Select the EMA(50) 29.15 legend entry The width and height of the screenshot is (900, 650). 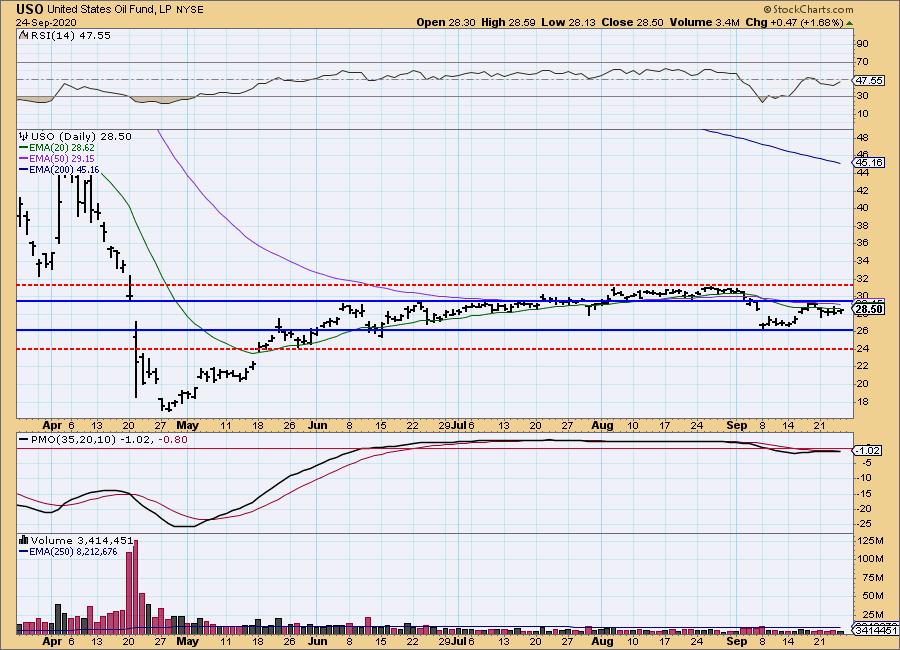(x=56, y=158)
